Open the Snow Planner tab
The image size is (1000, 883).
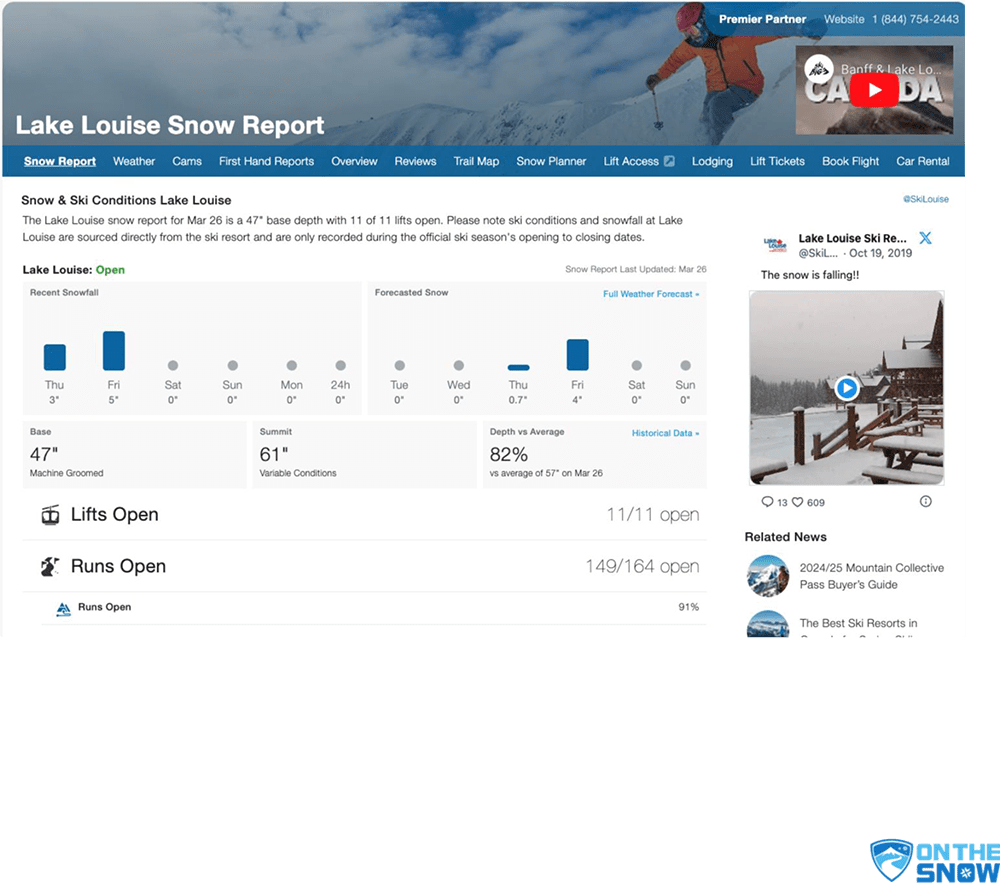click(x=551, y=161)
